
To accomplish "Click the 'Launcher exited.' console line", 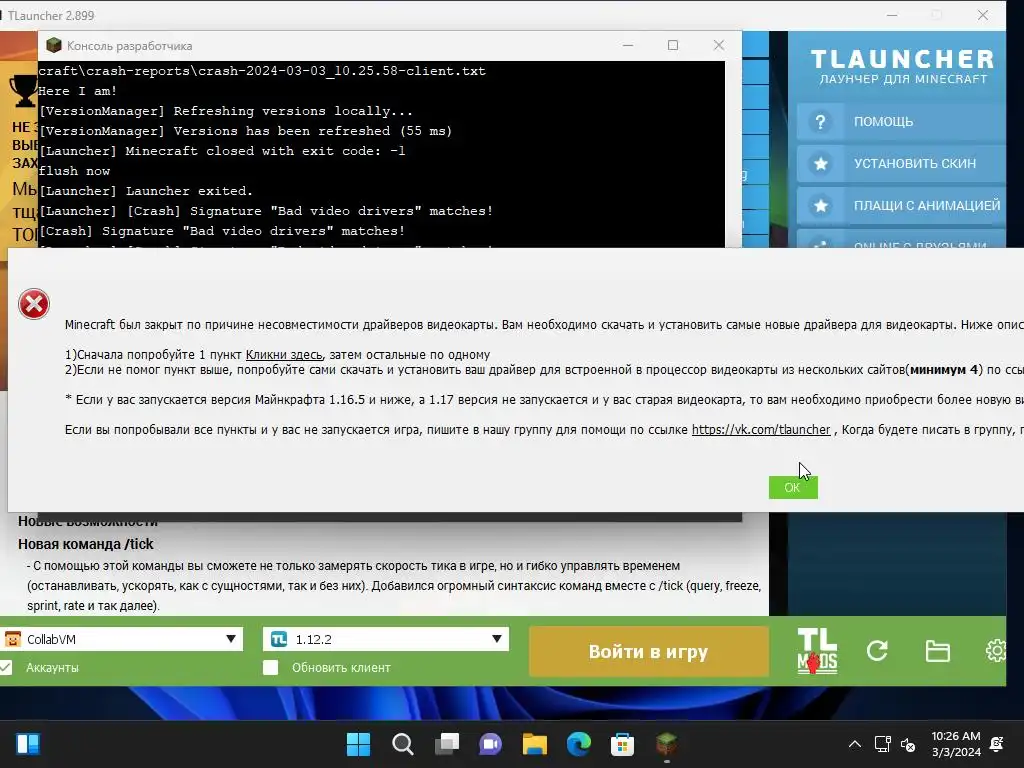I will coord(146,191).
